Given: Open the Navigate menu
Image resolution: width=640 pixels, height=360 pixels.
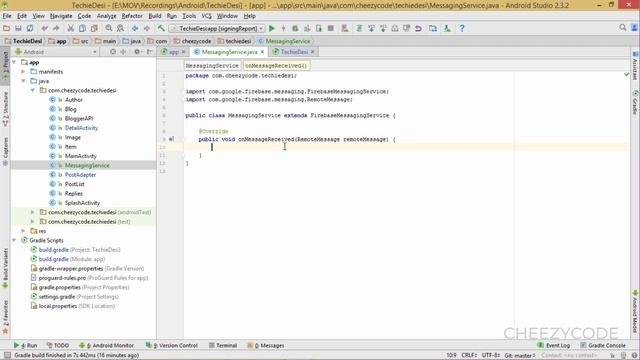Looking at the screenshot, I should [x=61, y=16].
